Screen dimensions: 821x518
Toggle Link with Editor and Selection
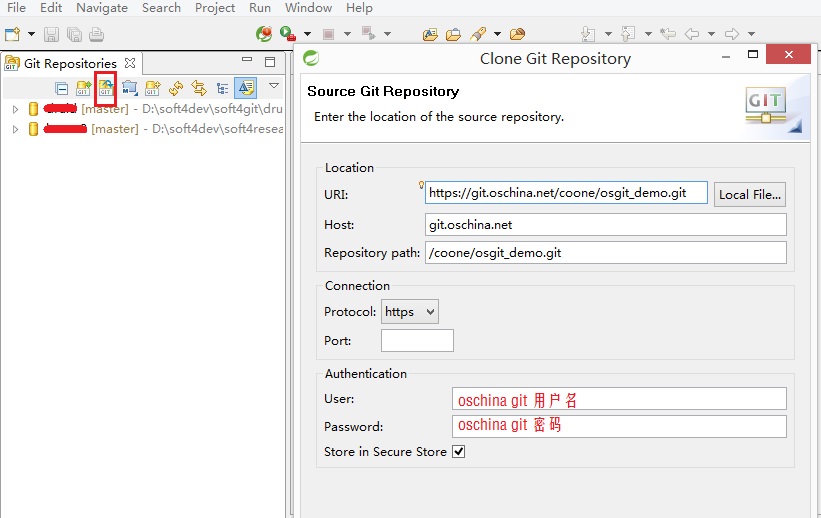(199, 88)
